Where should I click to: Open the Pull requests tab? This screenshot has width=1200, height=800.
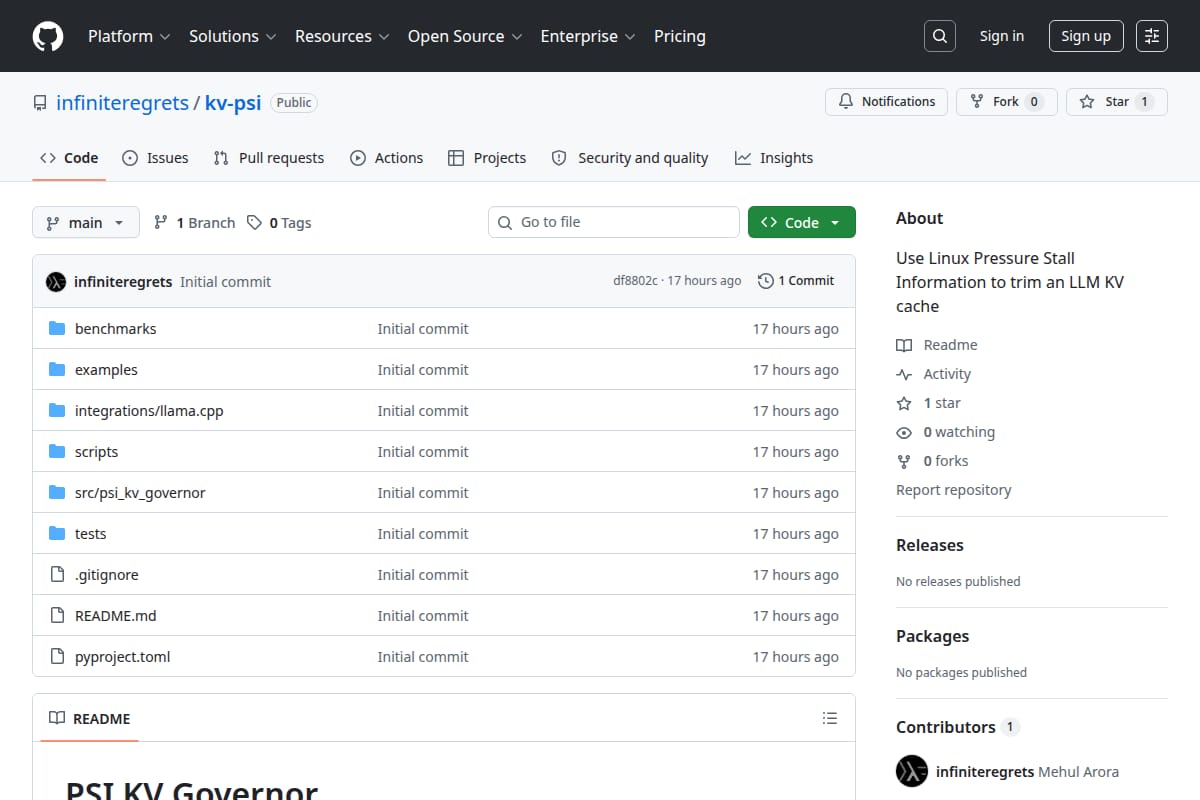269,158
